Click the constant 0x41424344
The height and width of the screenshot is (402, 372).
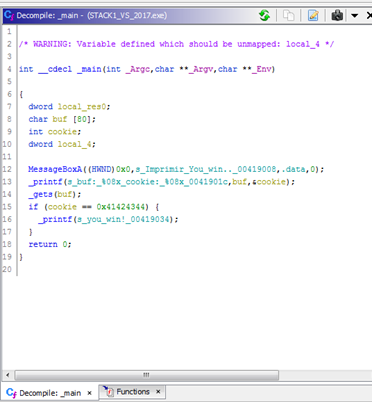(121, 207)
